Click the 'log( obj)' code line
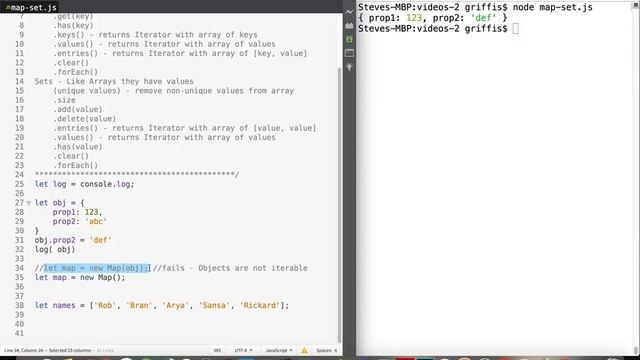 [55, 249]
